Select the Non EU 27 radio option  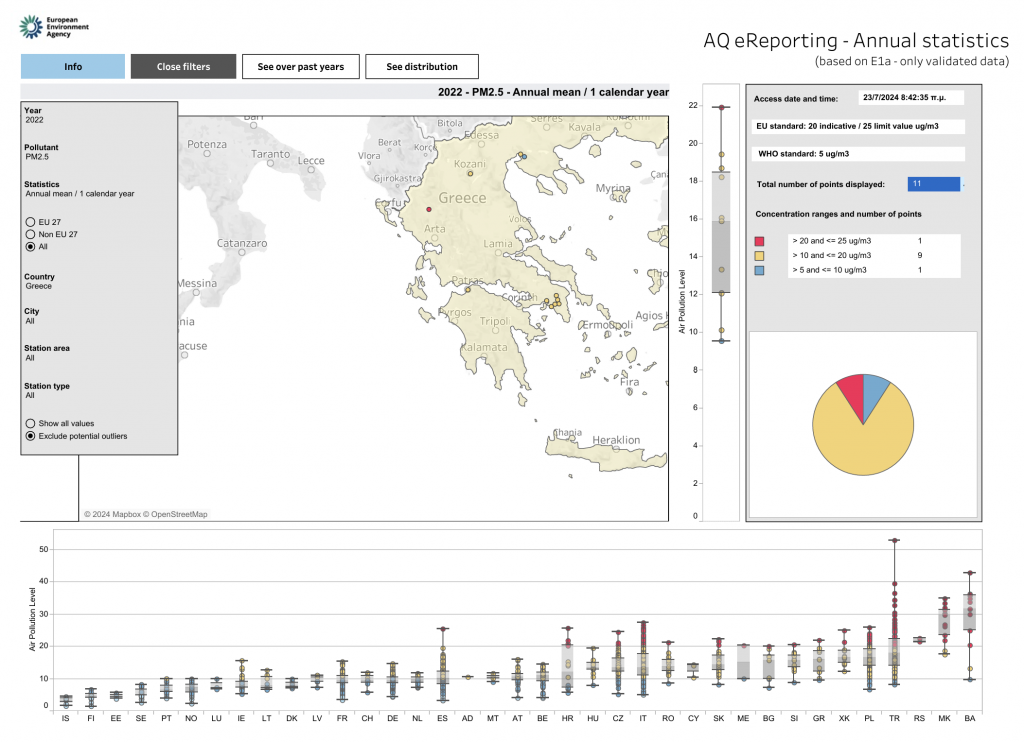point(30,233)
